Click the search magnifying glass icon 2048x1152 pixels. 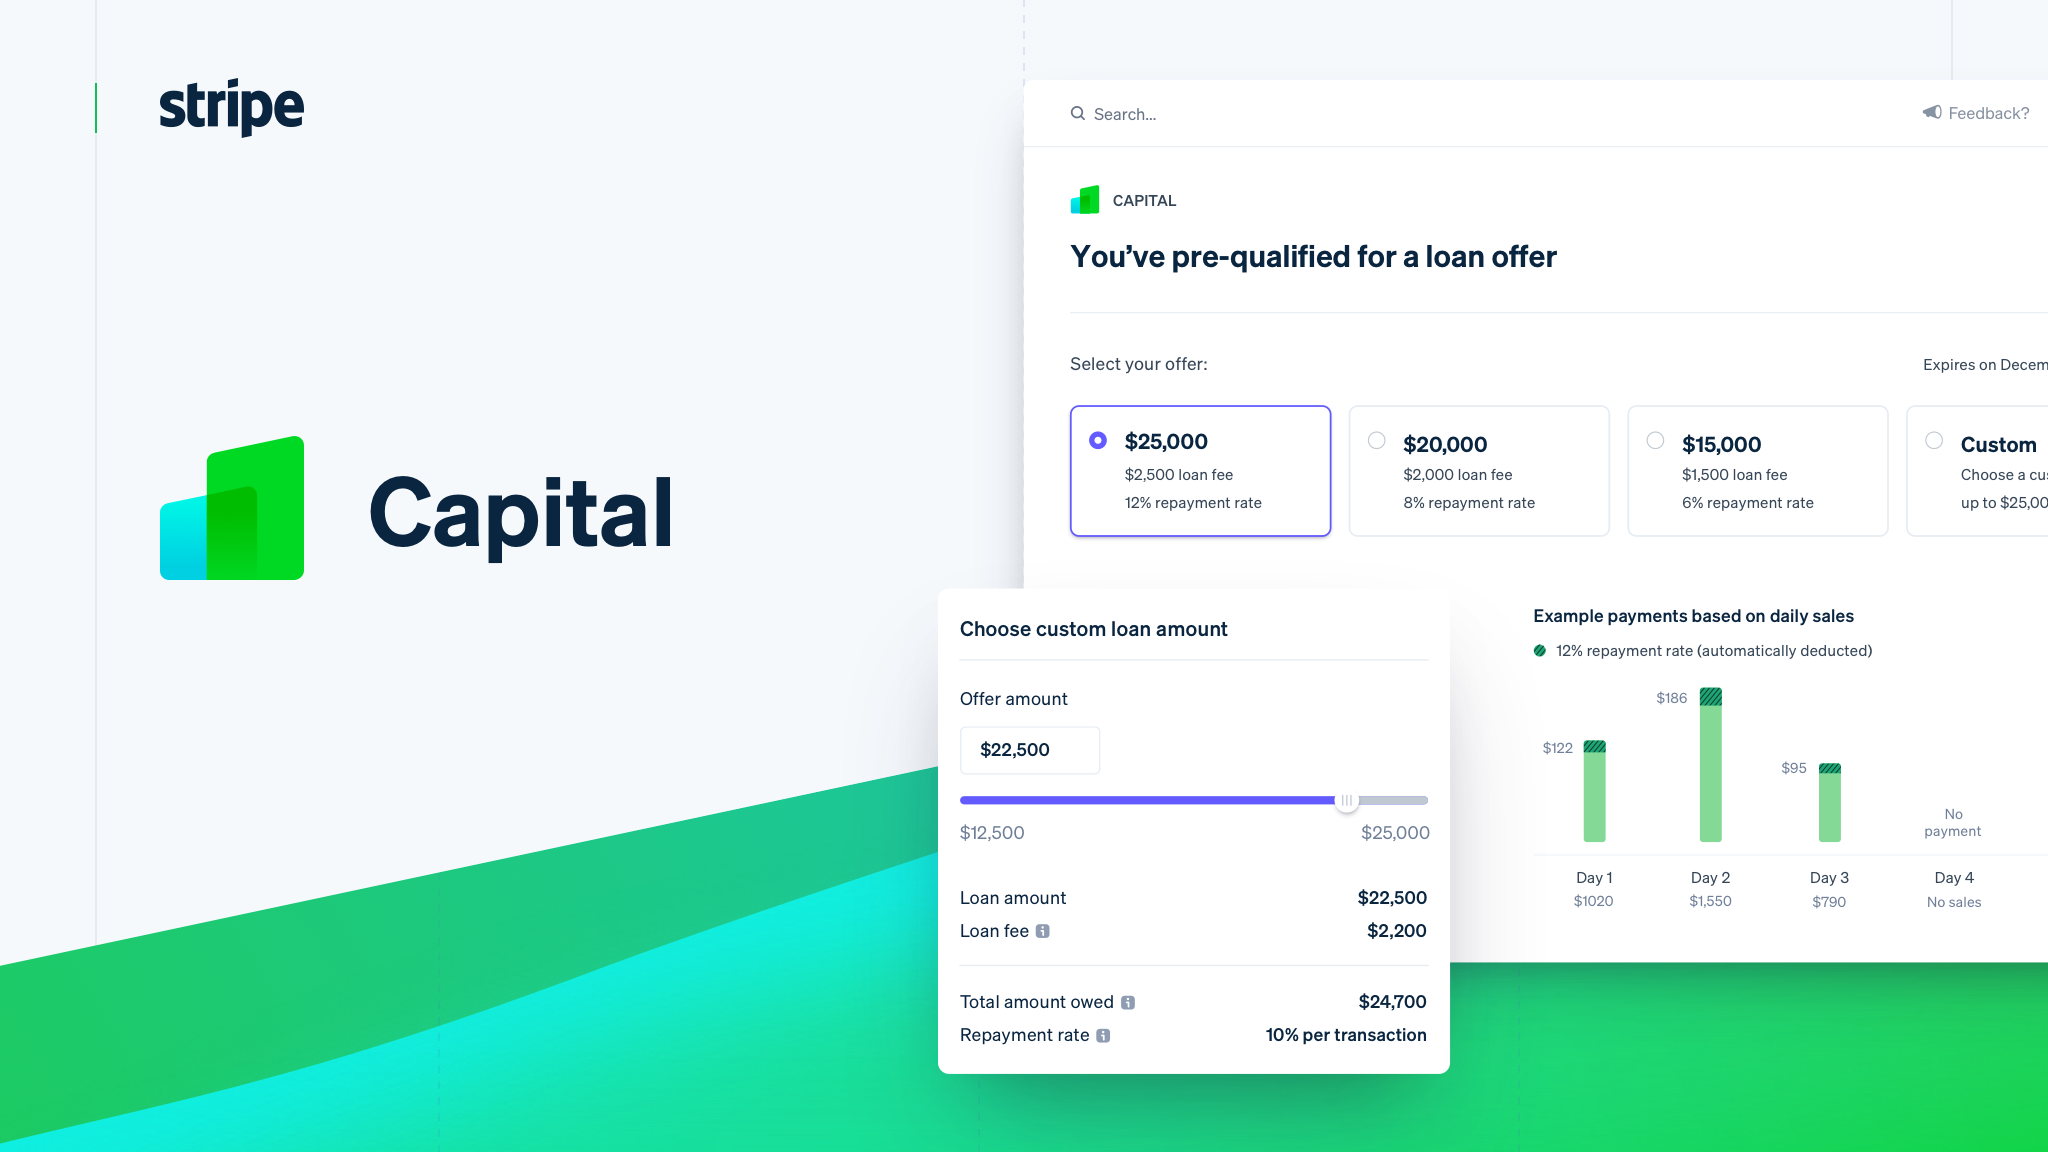[x=1077, y=114]
